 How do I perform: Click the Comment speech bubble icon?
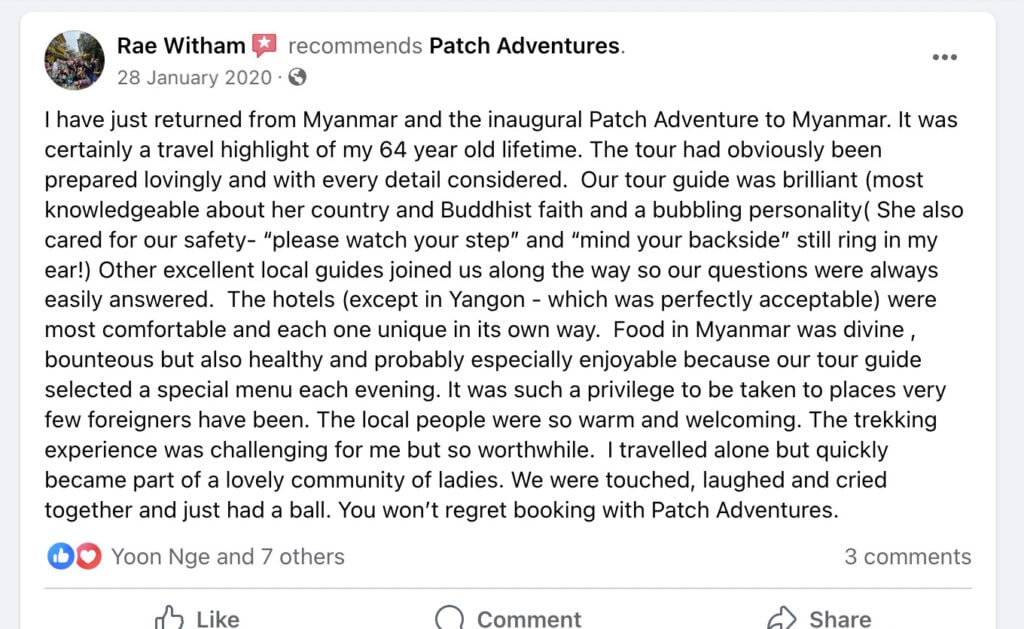tap(450, 618)
